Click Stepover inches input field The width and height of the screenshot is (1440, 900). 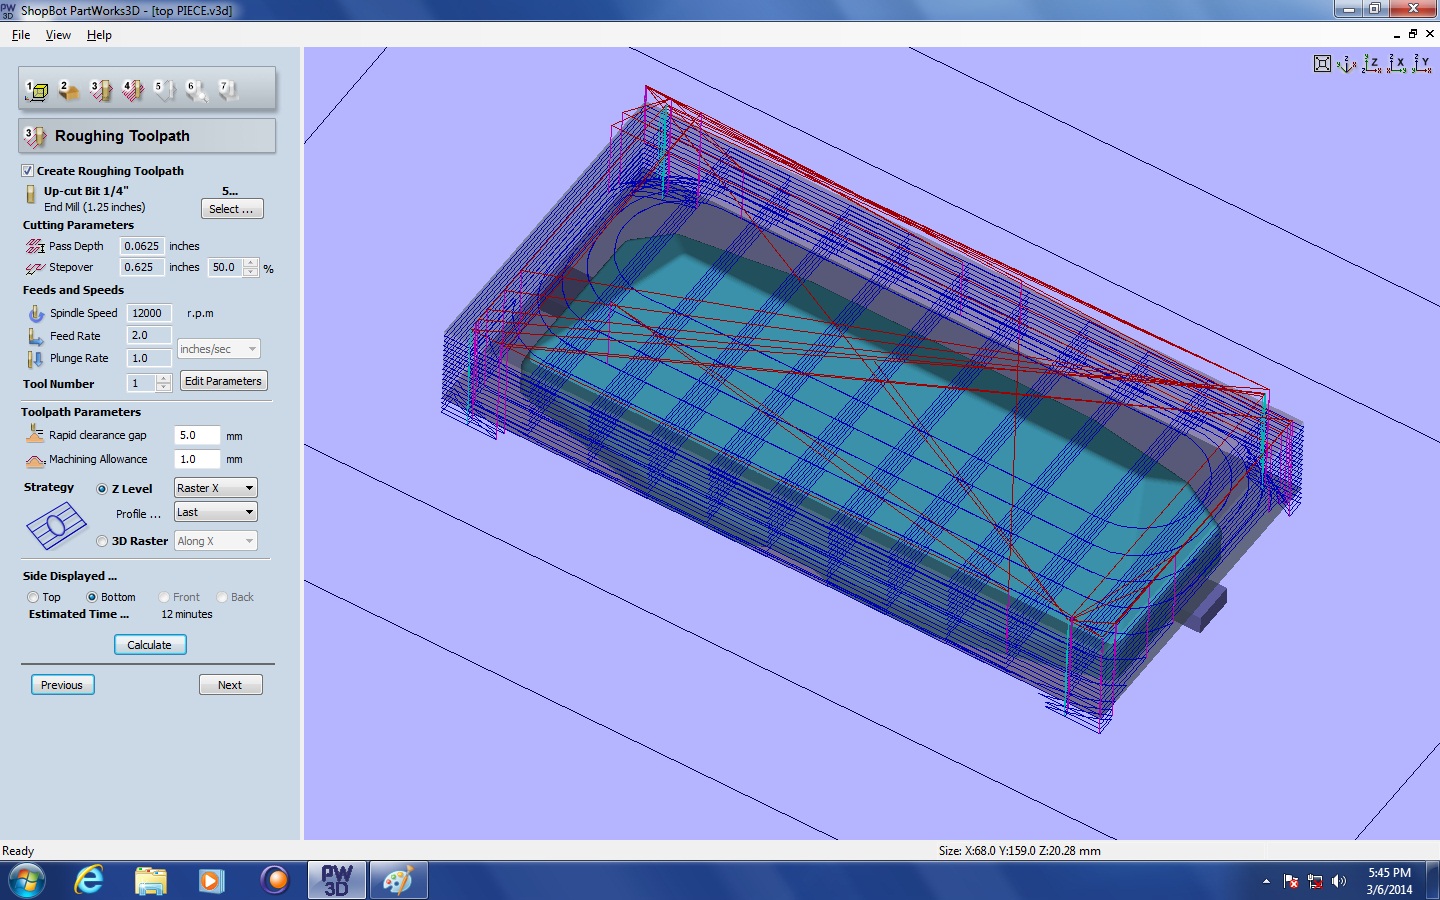[x=142, y=267]
